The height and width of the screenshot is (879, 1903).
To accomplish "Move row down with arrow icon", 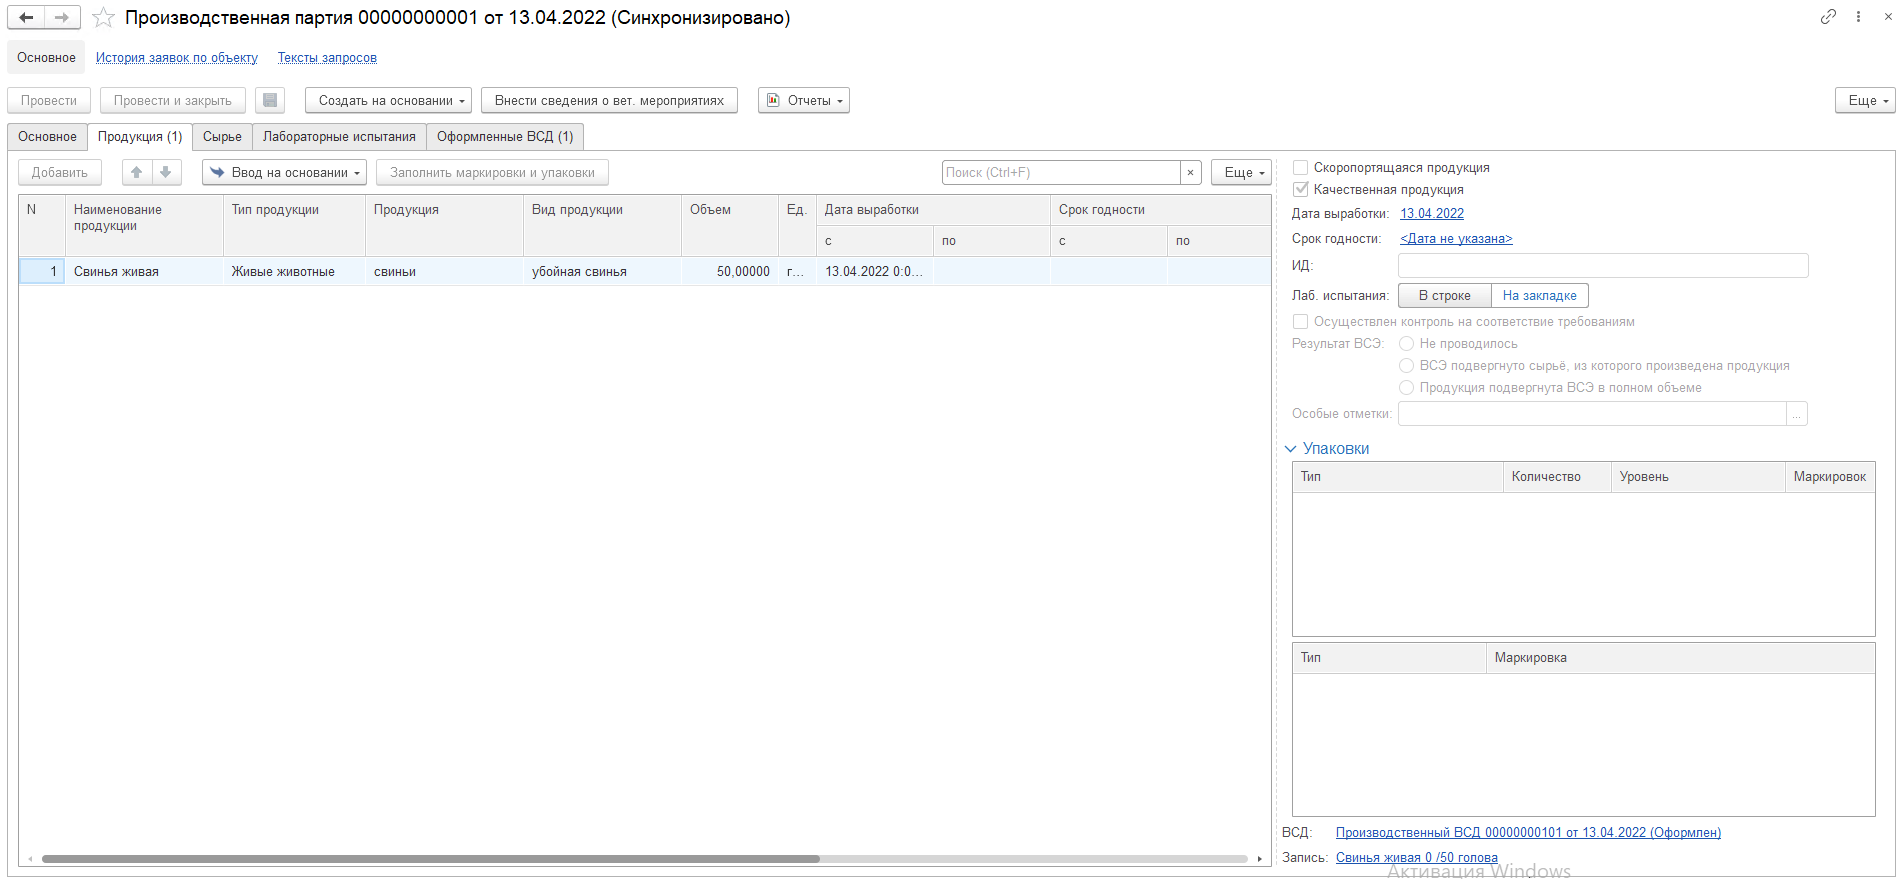I will (x=166, y=172).
